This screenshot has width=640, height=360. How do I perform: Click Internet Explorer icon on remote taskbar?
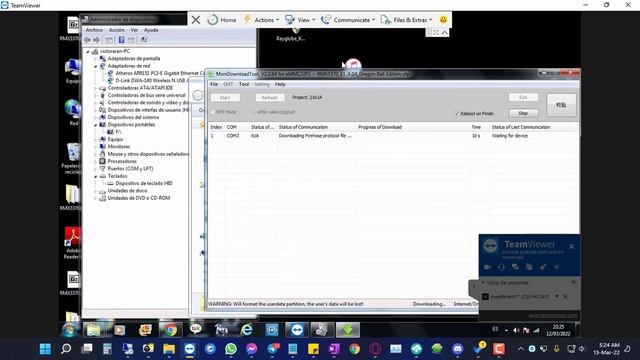coord(247,330)
